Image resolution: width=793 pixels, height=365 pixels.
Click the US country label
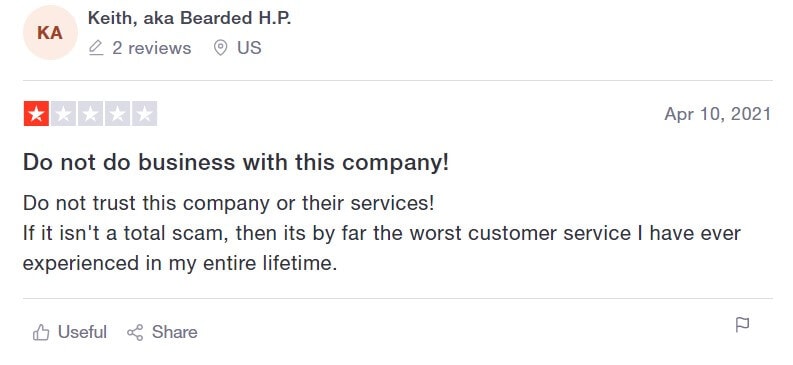pyautogui.click(x=249, y=48)
